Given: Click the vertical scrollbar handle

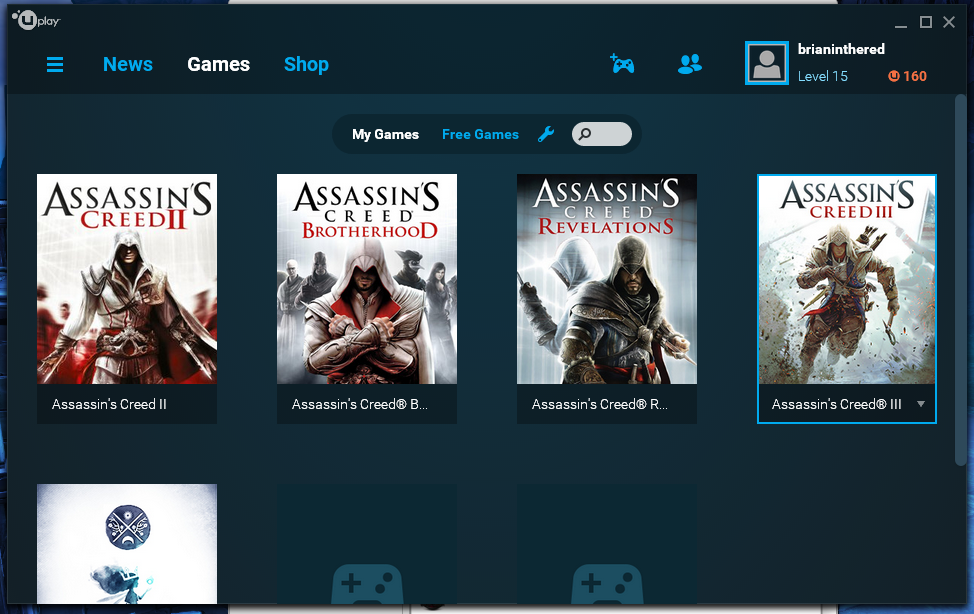Looking at the screenshot, I should (x=960, y=278).
